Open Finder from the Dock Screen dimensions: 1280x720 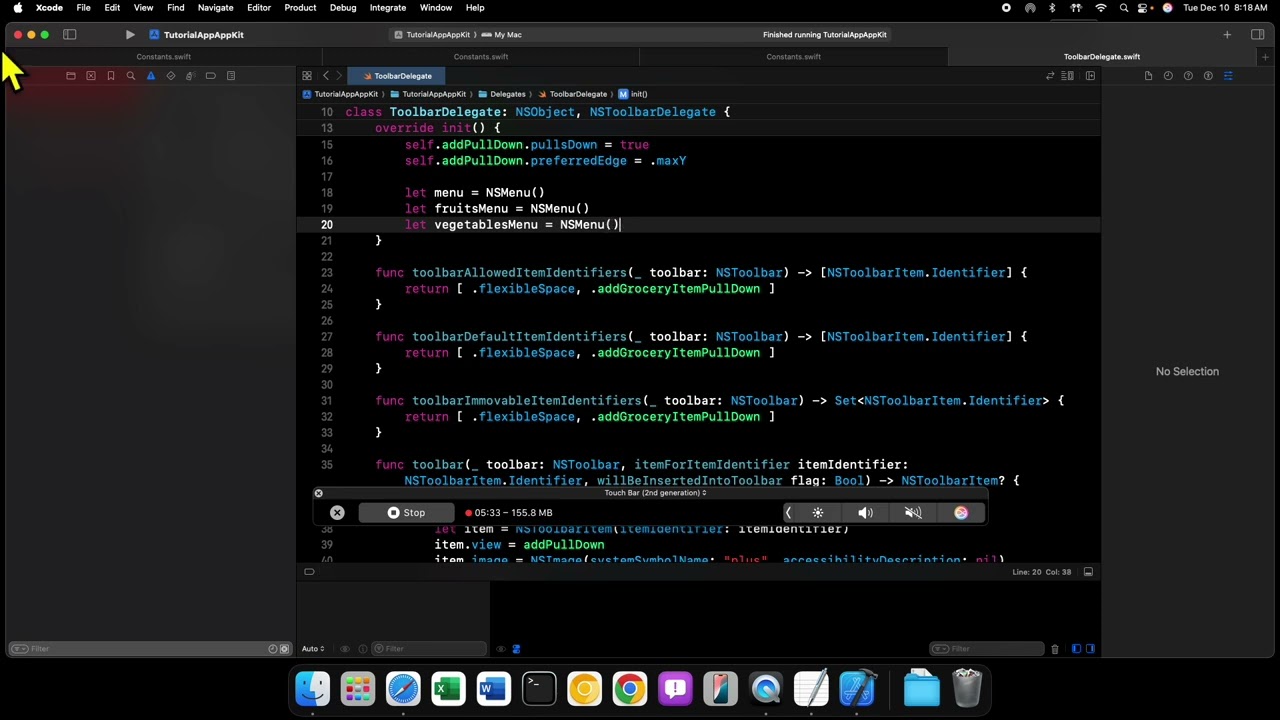pos(312,689)
